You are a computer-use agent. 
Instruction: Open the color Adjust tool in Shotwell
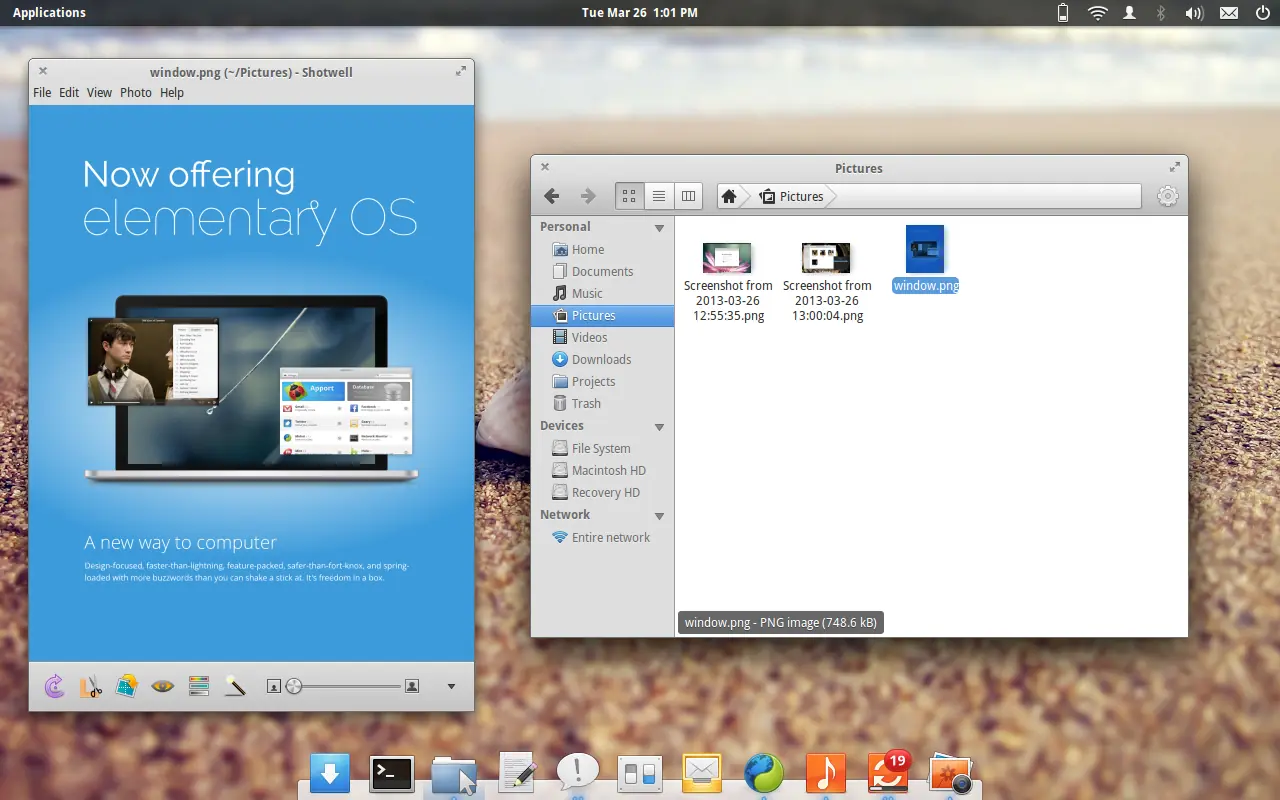point(199,686)
